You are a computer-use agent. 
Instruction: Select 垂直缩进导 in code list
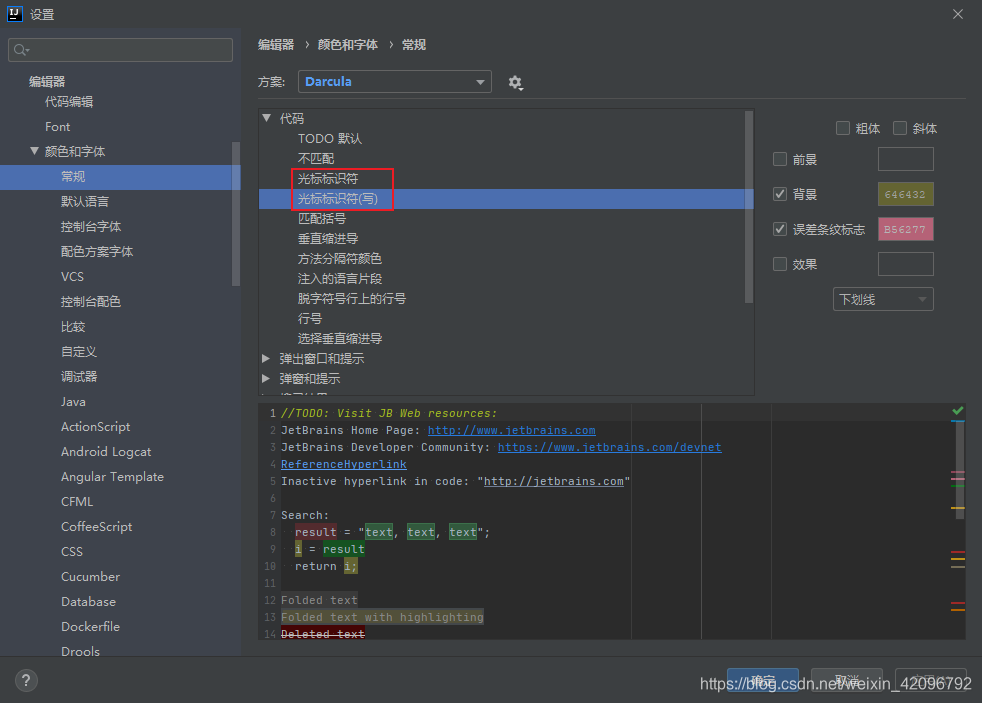click(328, 239)
